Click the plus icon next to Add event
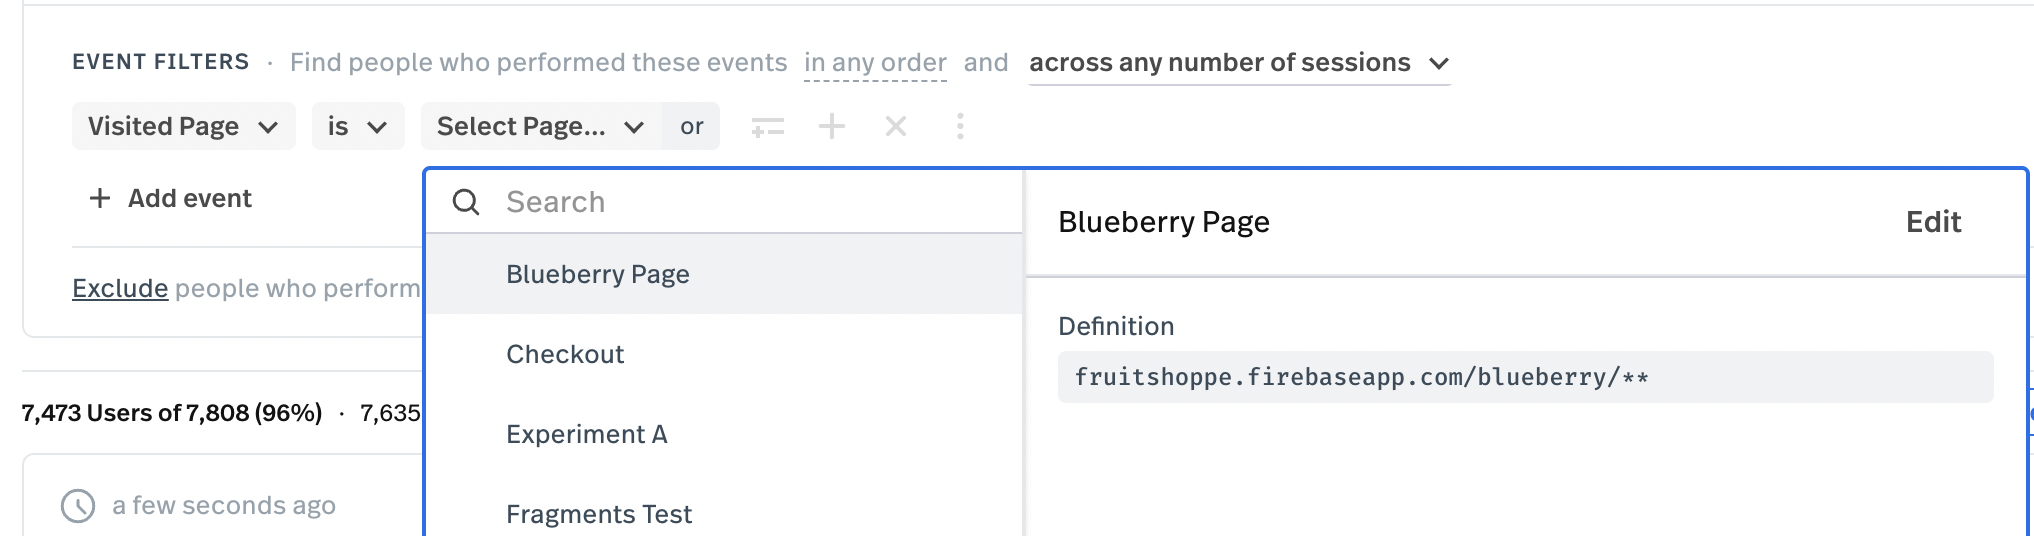This screenshot has height=536, width=2034. [100, 198]
